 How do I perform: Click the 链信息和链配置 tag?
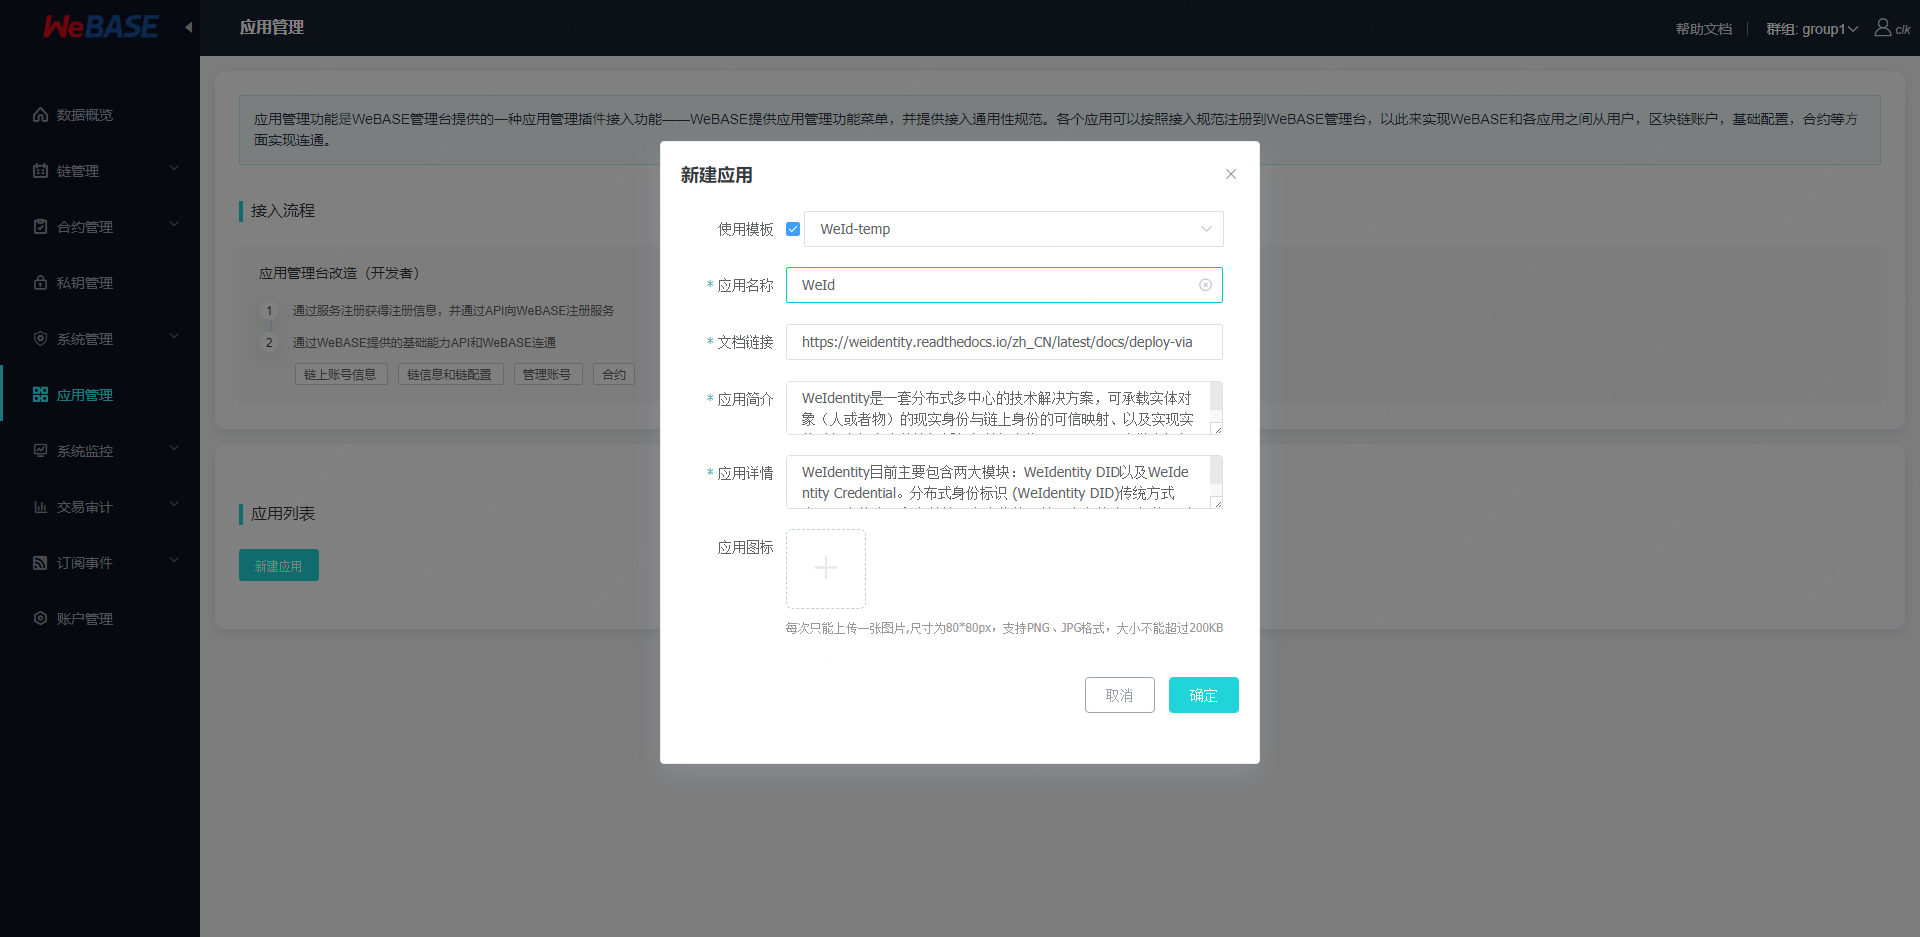(450, 374)
